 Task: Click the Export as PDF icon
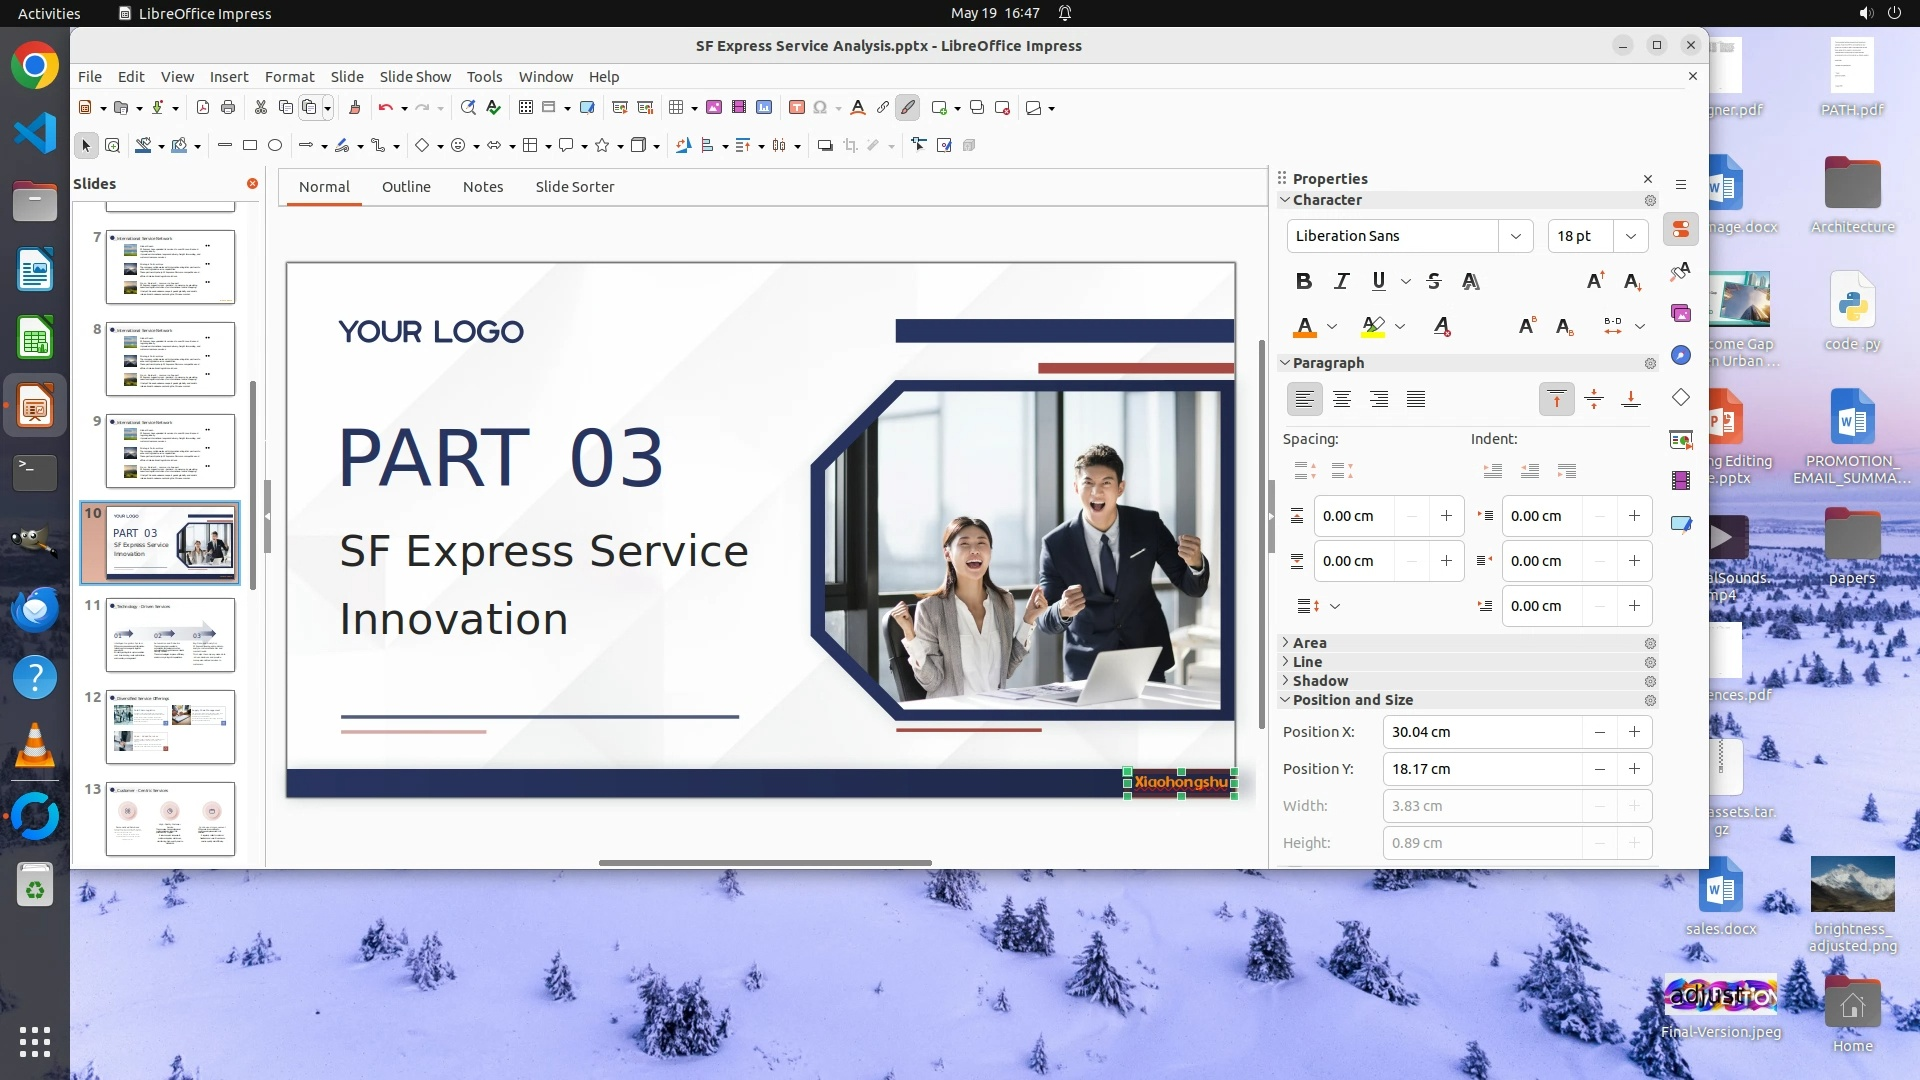[203, 108]
